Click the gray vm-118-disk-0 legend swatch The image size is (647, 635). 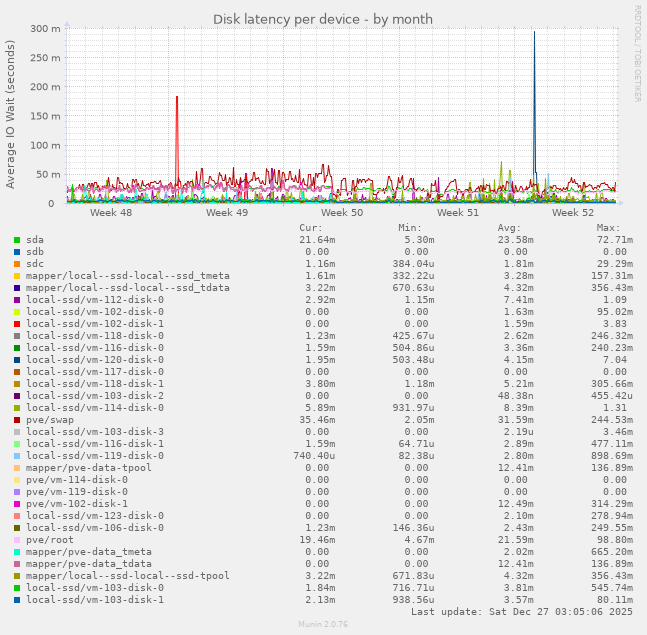[17, 336]
